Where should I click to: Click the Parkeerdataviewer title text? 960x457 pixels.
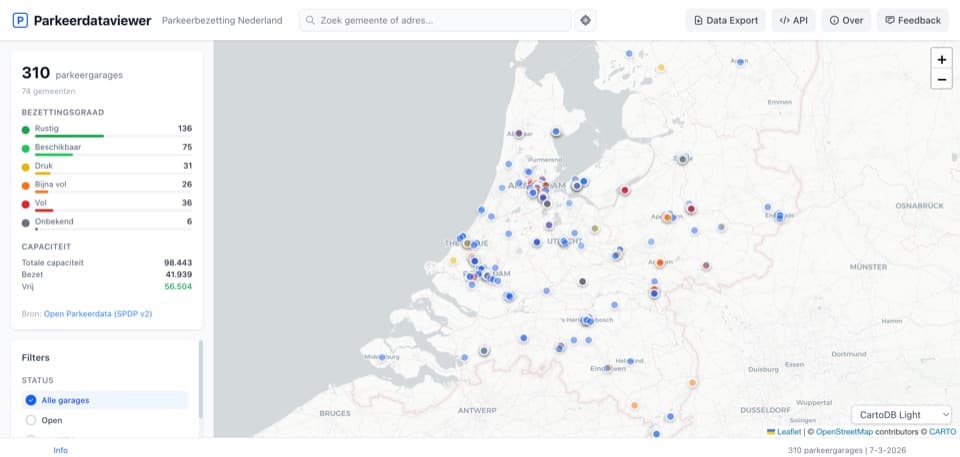click(92, 21)
